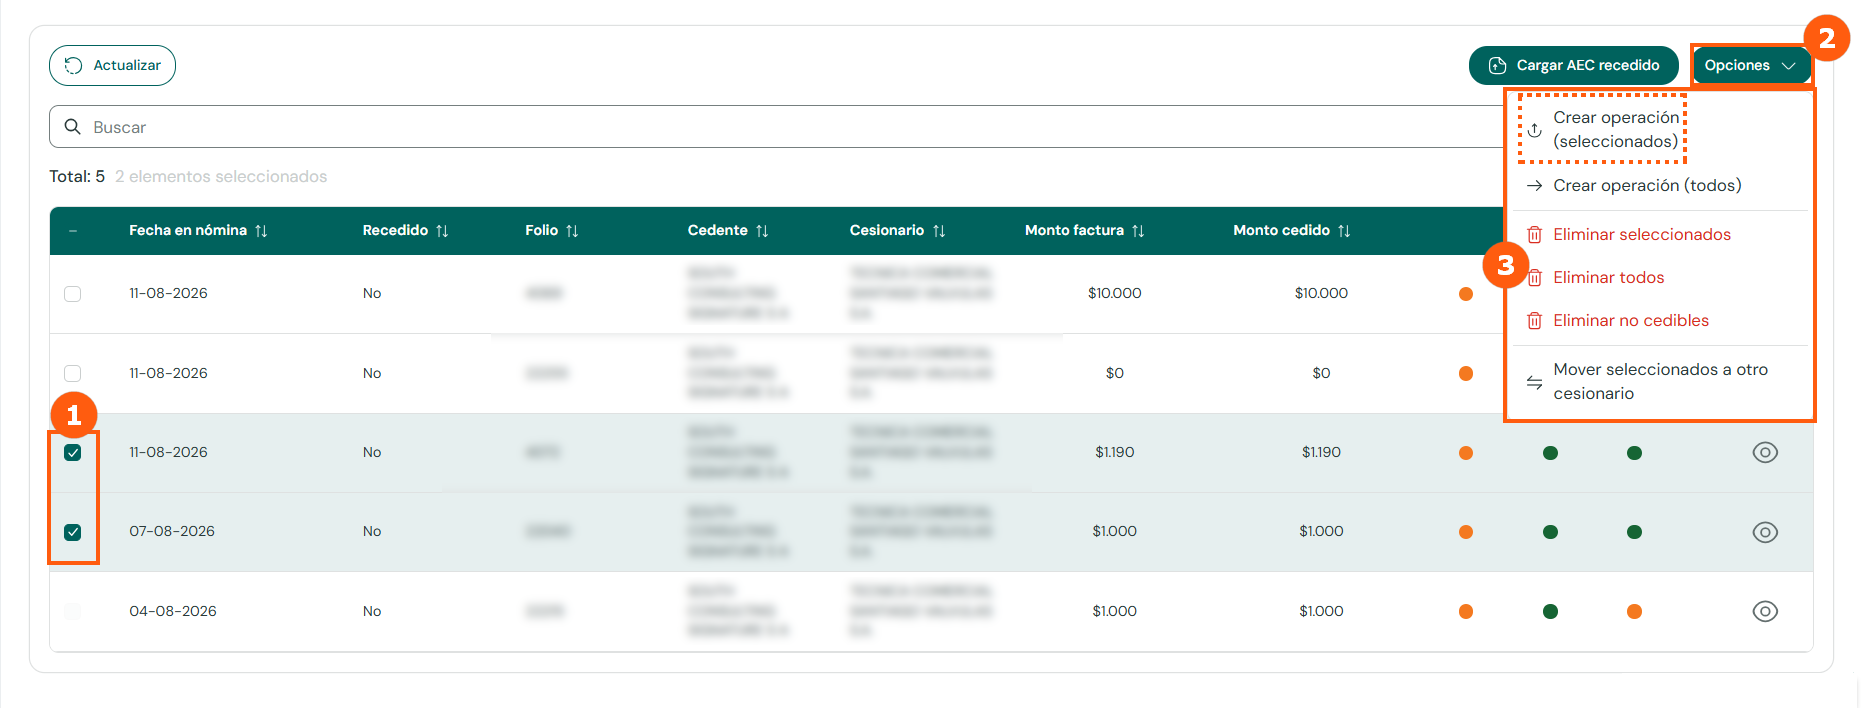Click date 04-08-2026 in the table
The height and width of the screenshot is (708, 1861).
click(173, 611)
